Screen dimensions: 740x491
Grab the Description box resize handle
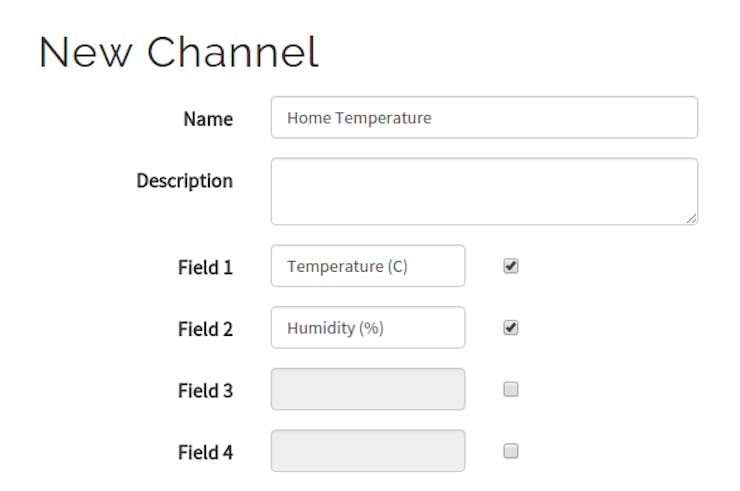pyautogui.click(x=691, y=218)
